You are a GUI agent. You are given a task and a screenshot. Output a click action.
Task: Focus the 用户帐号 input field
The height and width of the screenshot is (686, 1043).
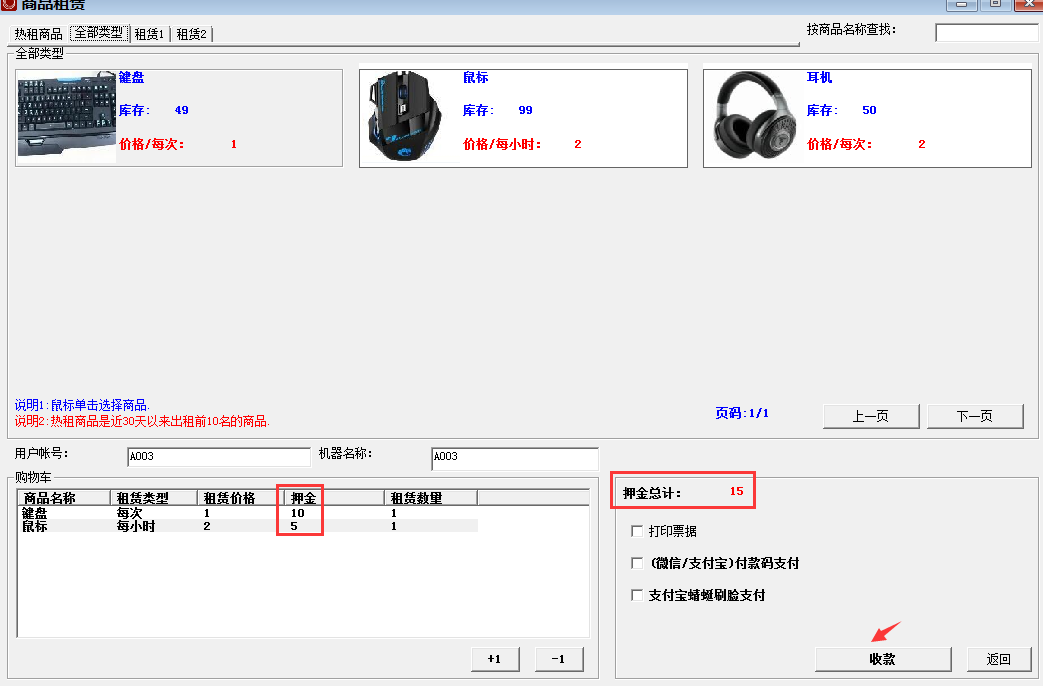pyautogui.click(x=218, y=457)
